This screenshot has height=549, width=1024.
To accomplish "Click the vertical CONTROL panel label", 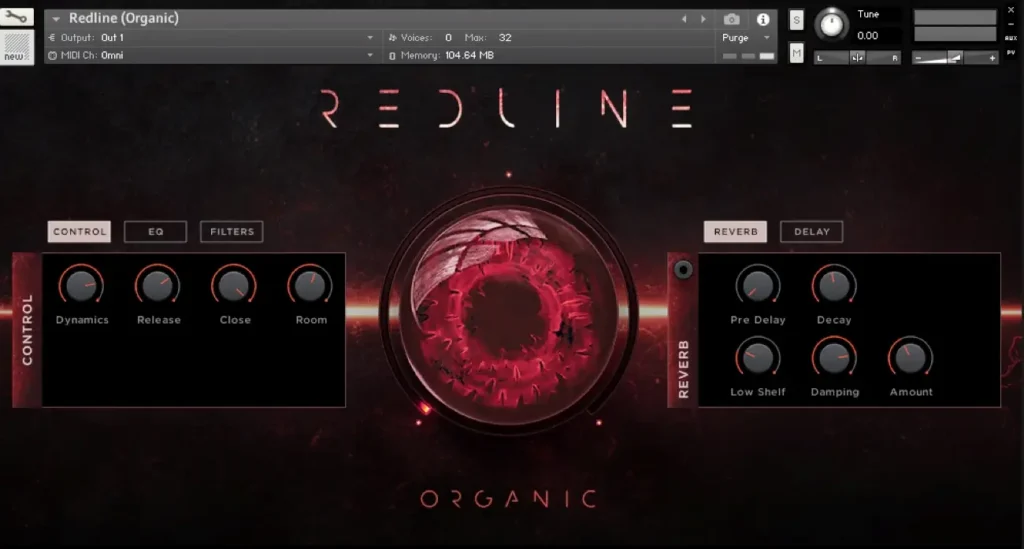I will (x=27, y=330).
